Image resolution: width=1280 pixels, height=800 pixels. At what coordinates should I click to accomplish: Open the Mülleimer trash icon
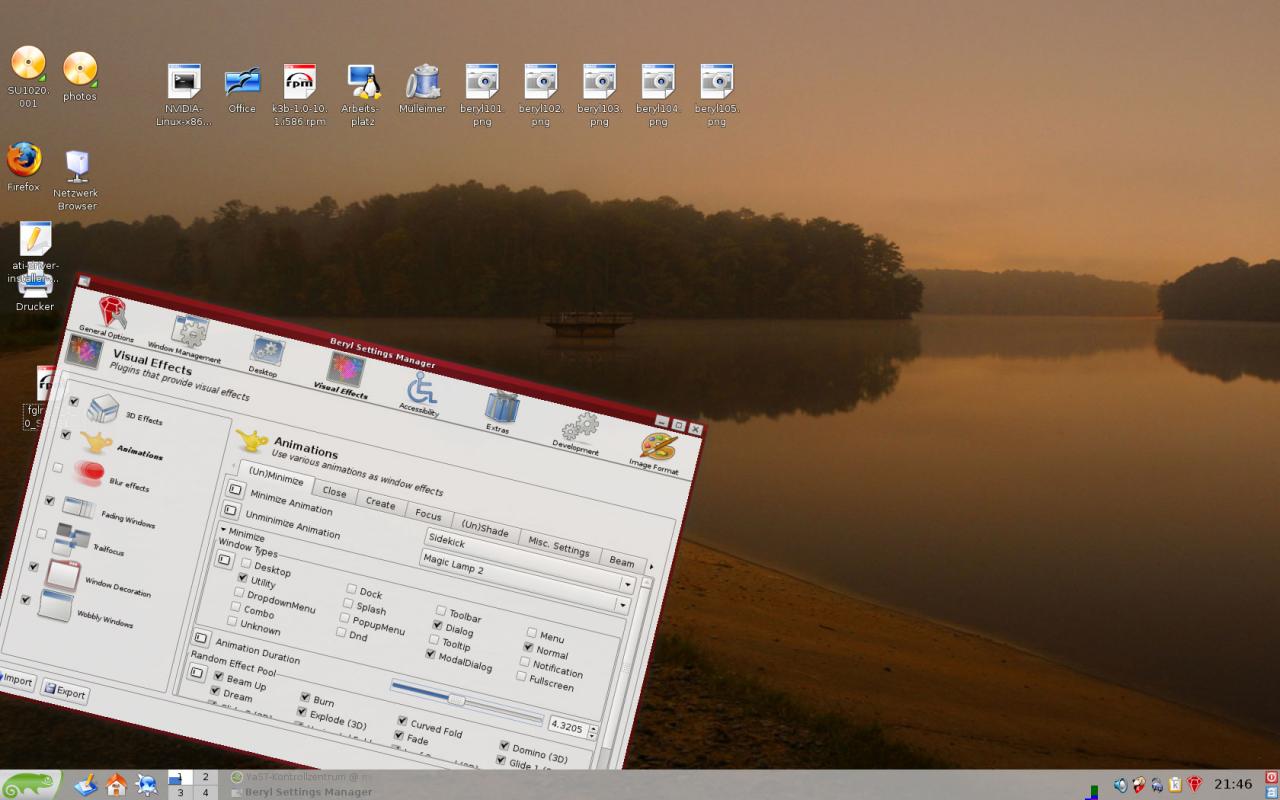pyautogui.click(x=423, y=81)
